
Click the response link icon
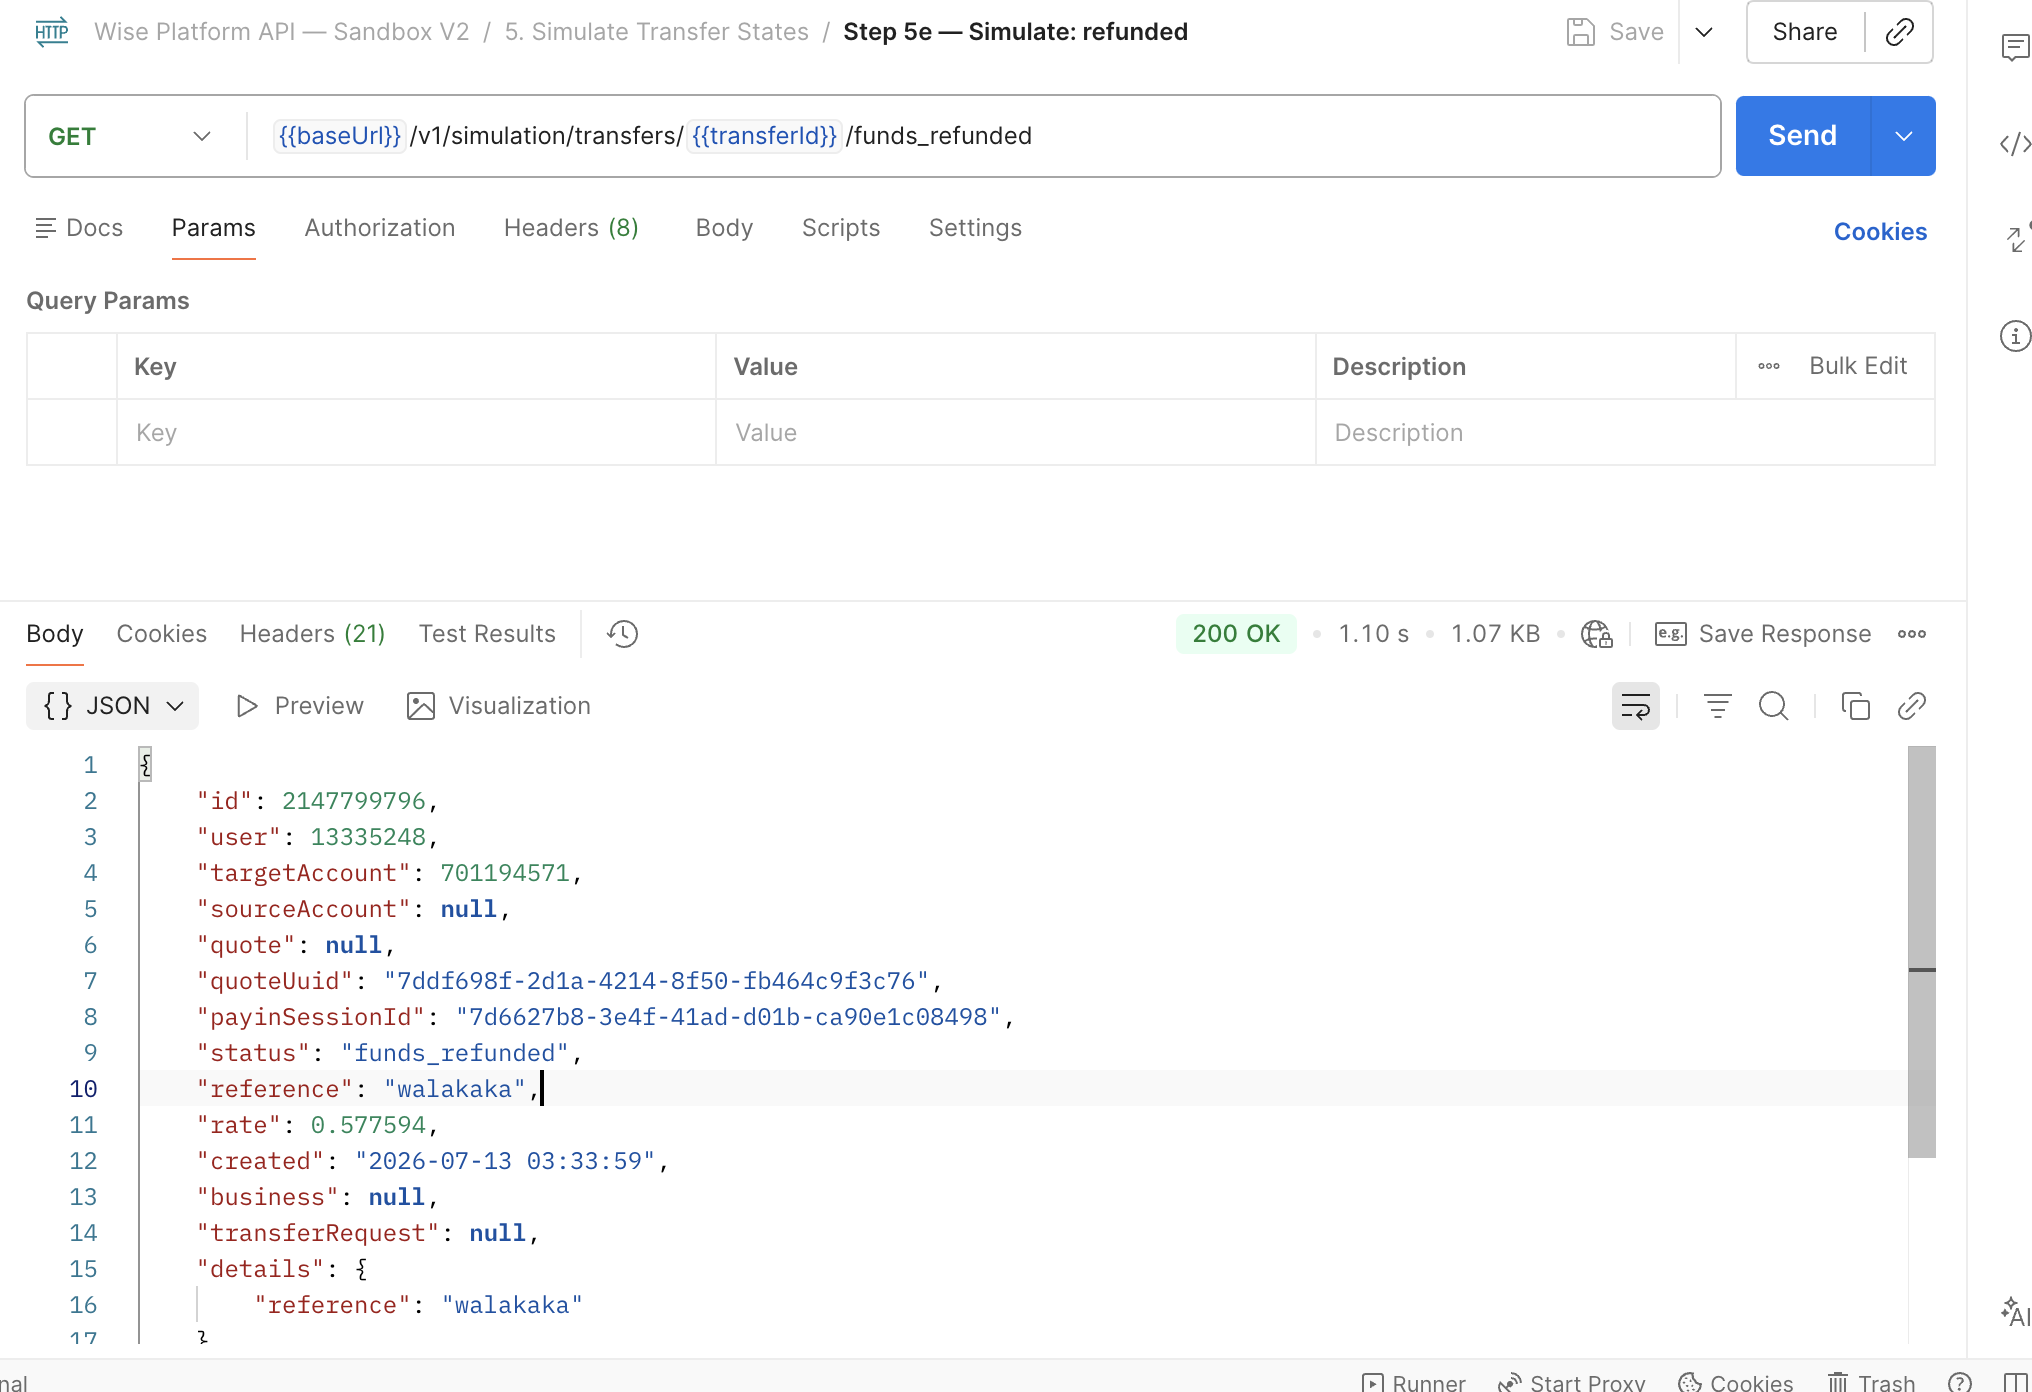point(1912,706)
